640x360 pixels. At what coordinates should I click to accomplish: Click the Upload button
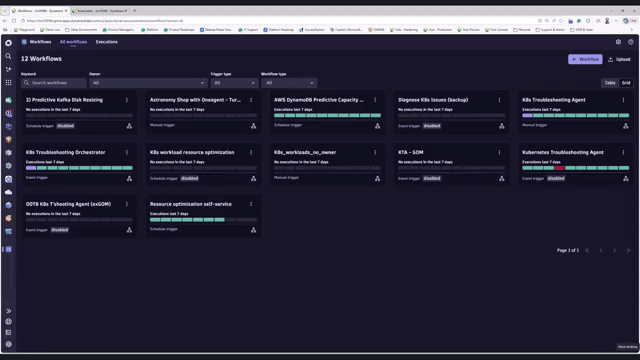pos(619,59)
